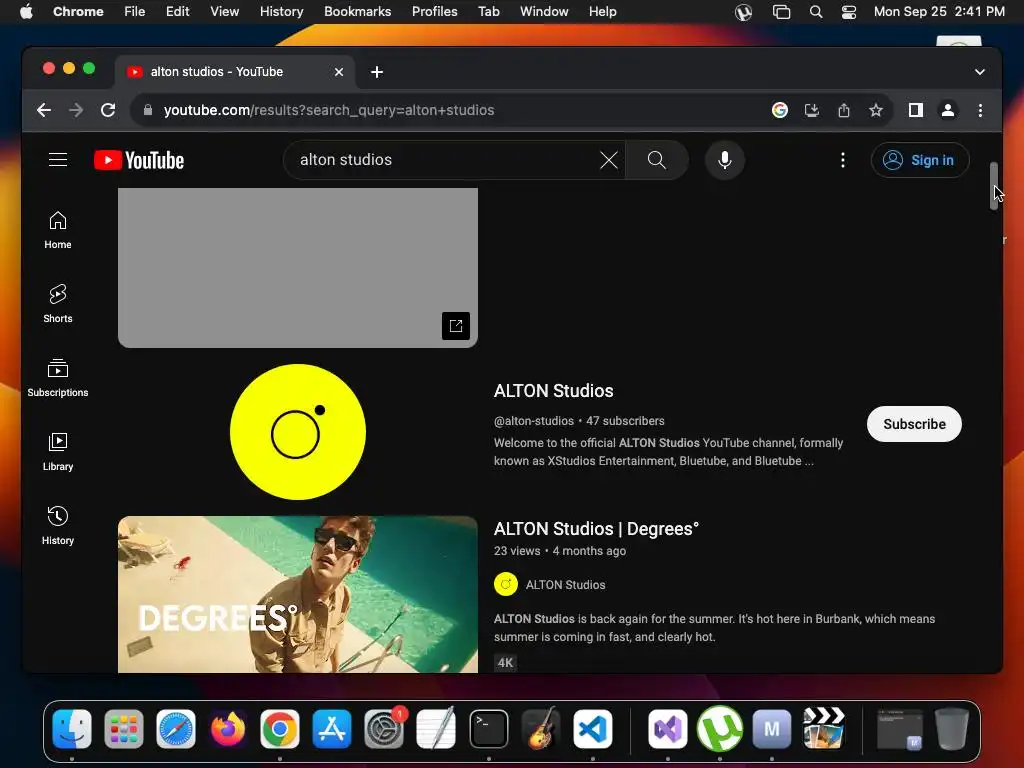Open the History menu in the menu bar

[281, 12]
